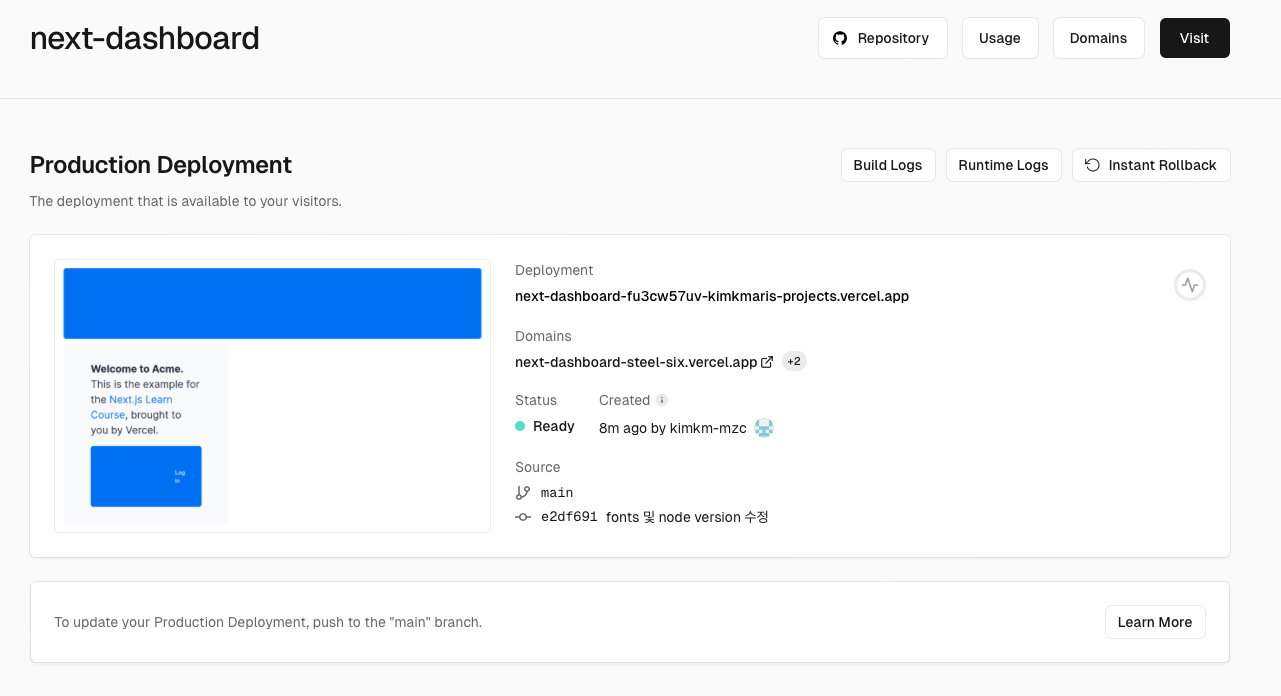The width and height of the screenshot is (1281, 696).
Task: Click the activity pulse icon
Action: coord(1189,285)
